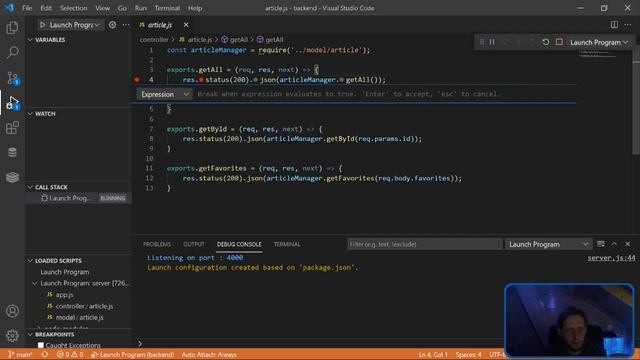Clear the debug console
Image resolution: width=640 pixels, height=360 pixels.
click(600, 244)
